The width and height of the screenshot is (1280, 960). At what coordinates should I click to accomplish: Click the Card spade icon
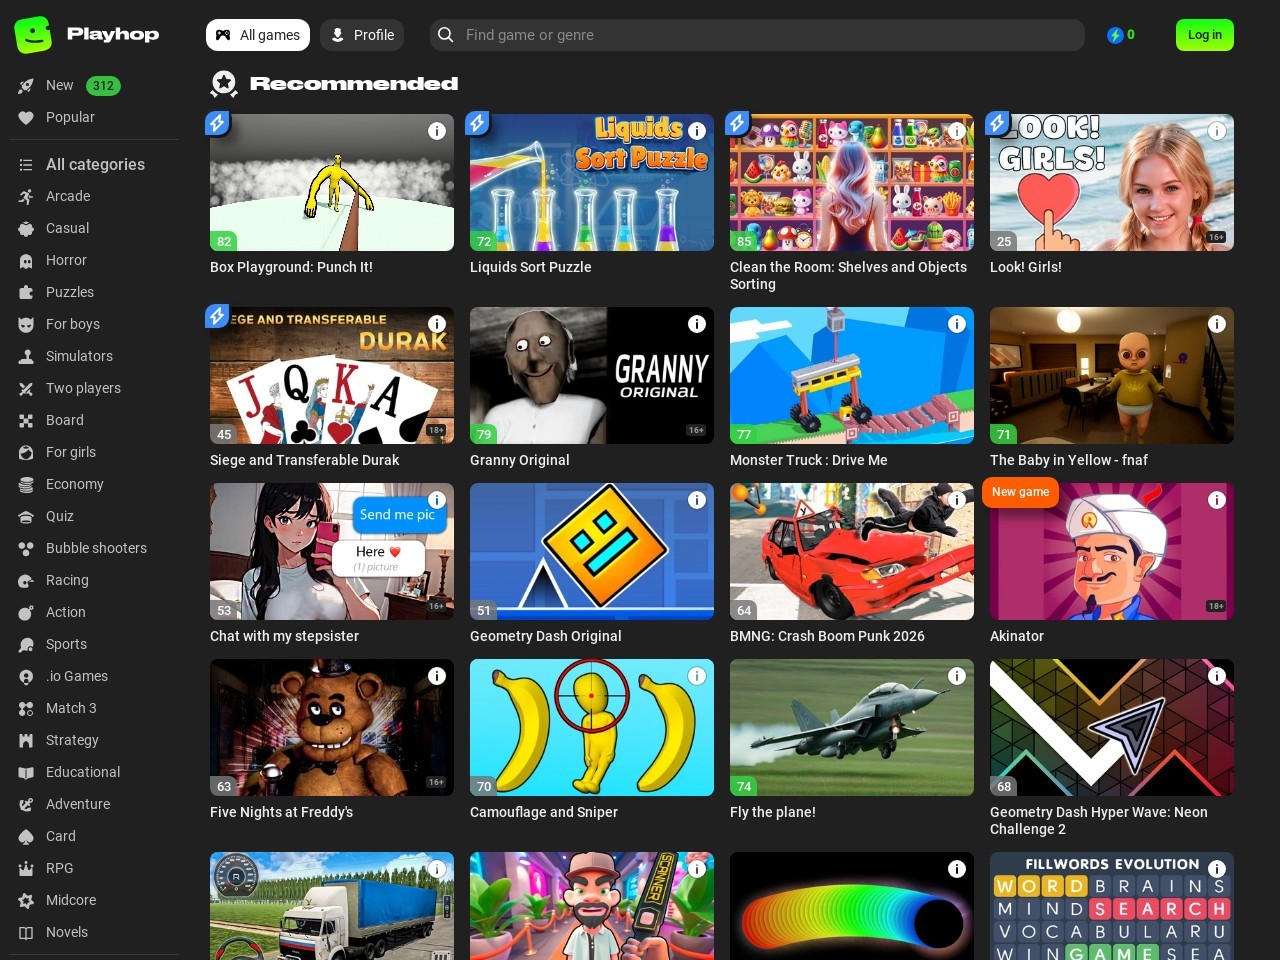click(26, 837)
